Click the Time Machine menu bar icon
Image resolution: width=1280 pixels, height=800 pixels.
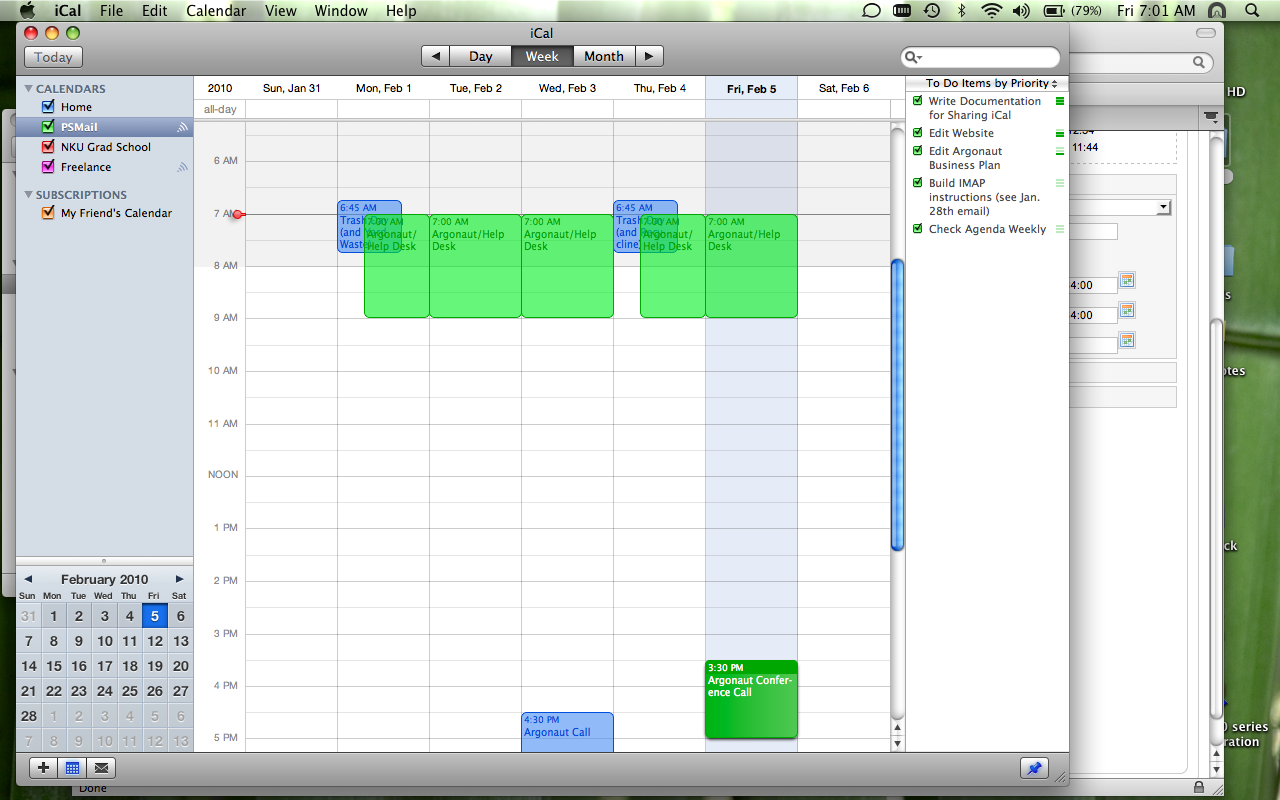(932, 11)
